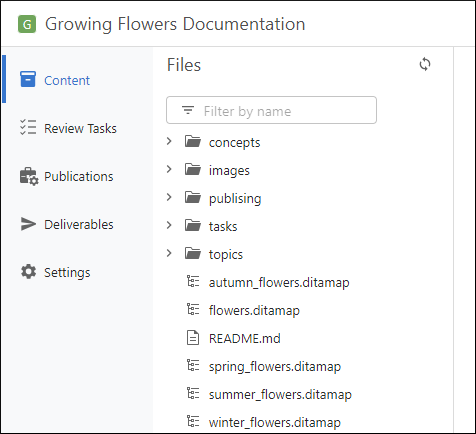Click the autumn_flowers.ditamap map icon
Image resolution: width=476 pixels, height=434 pixels.
pyautogui.click(x=193, y=282)
